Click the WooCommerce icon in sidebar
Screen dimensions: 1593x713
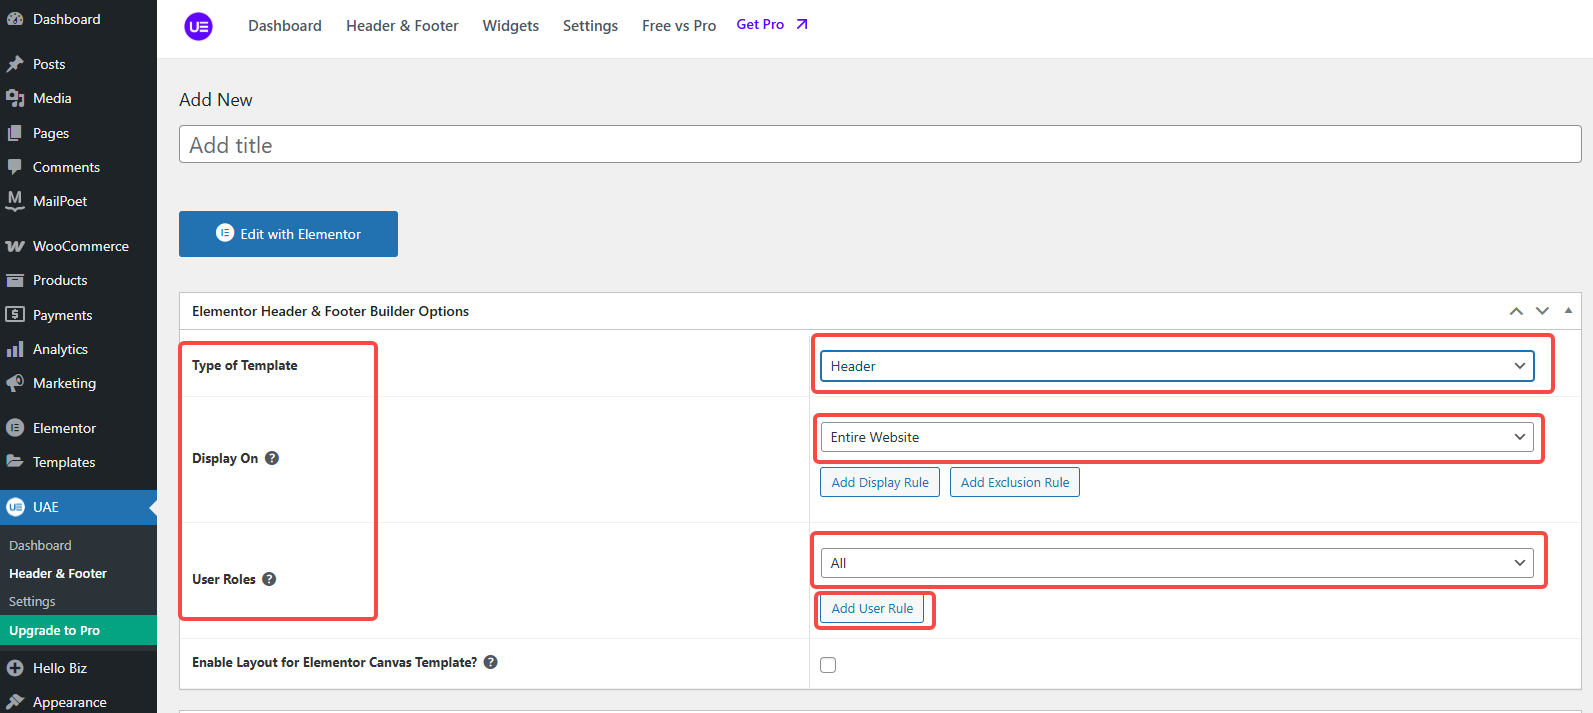point(15,246)
